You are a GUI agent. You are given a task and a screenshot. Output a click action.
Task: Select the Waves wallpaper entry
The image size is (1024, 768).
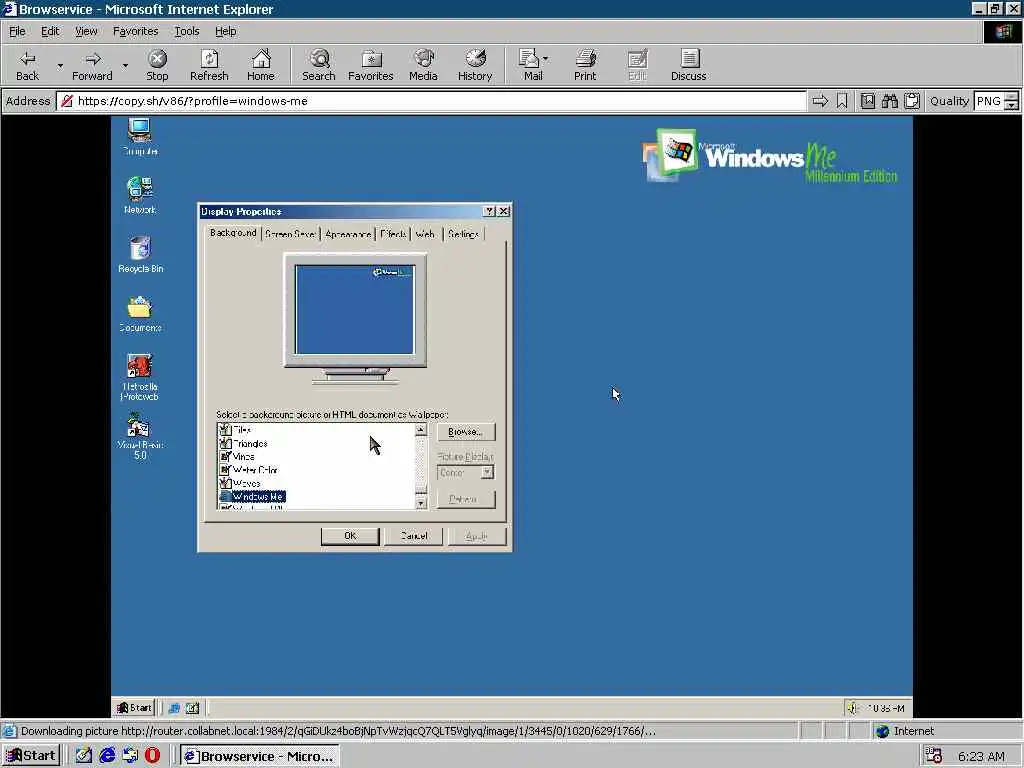[246, 483]
